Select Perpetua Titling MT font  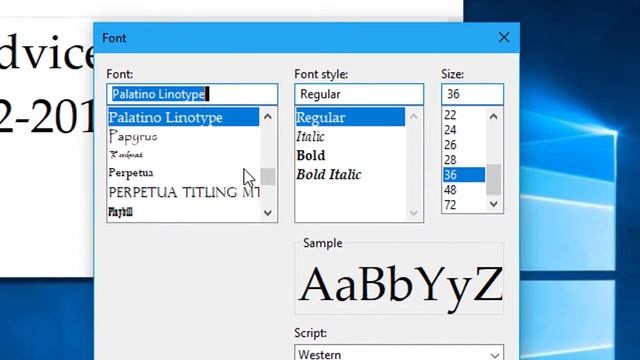pos(183,192)
